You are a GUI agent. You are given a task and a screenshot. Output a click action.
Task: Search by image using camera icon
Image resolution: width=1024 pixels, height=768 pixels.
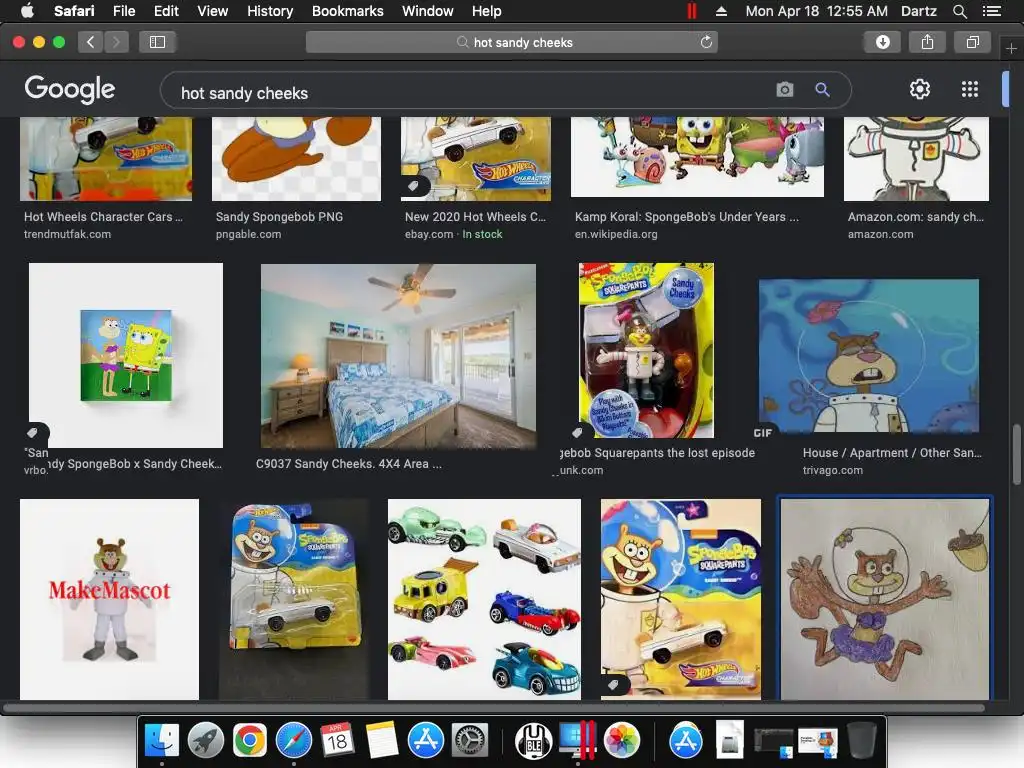coord(784,89)
